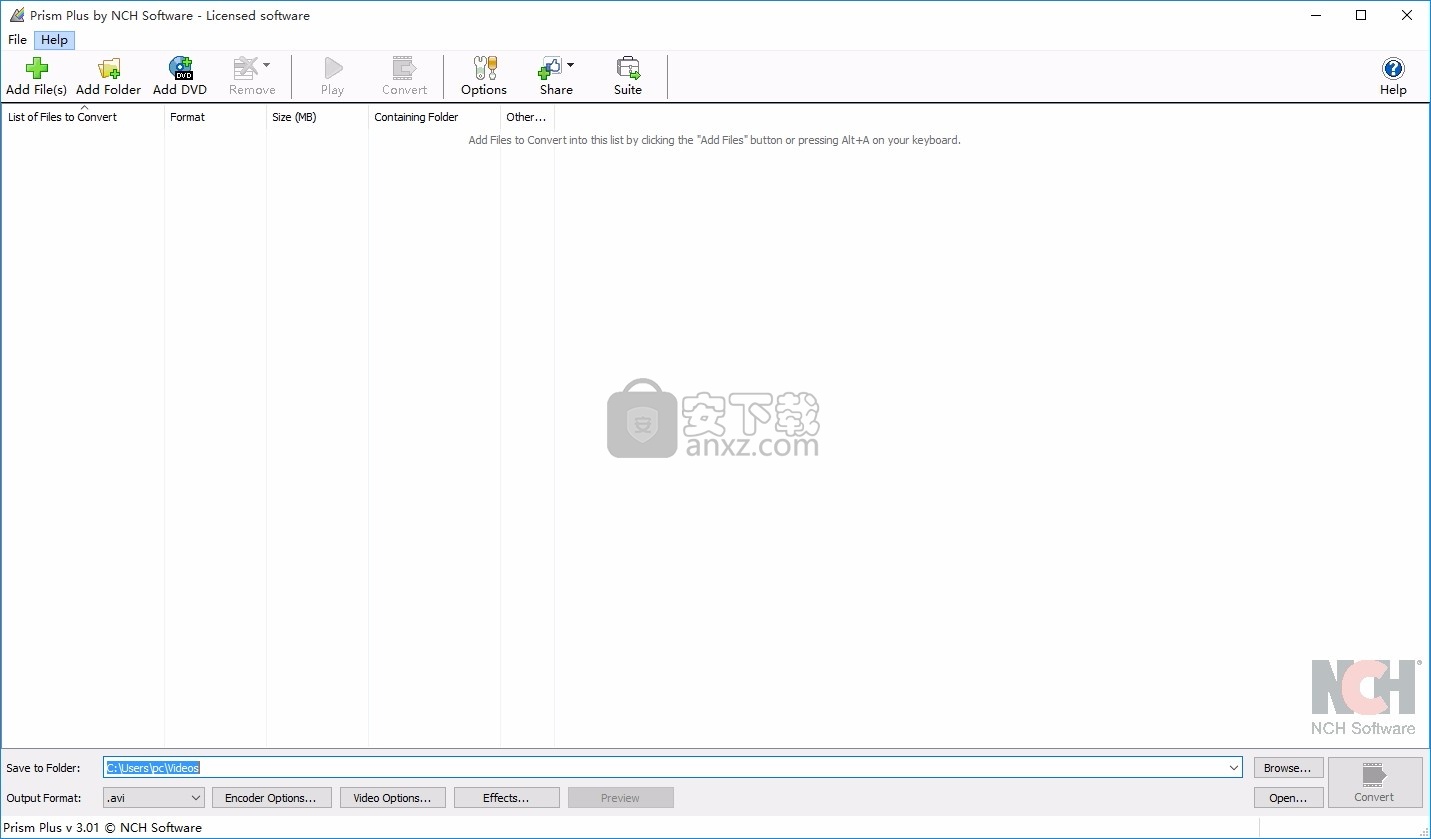This screenshot has width=1431, height=839.
Task: Open the Remove dropdown arrow
Action: pyautogui.click(x=266, y=66)
